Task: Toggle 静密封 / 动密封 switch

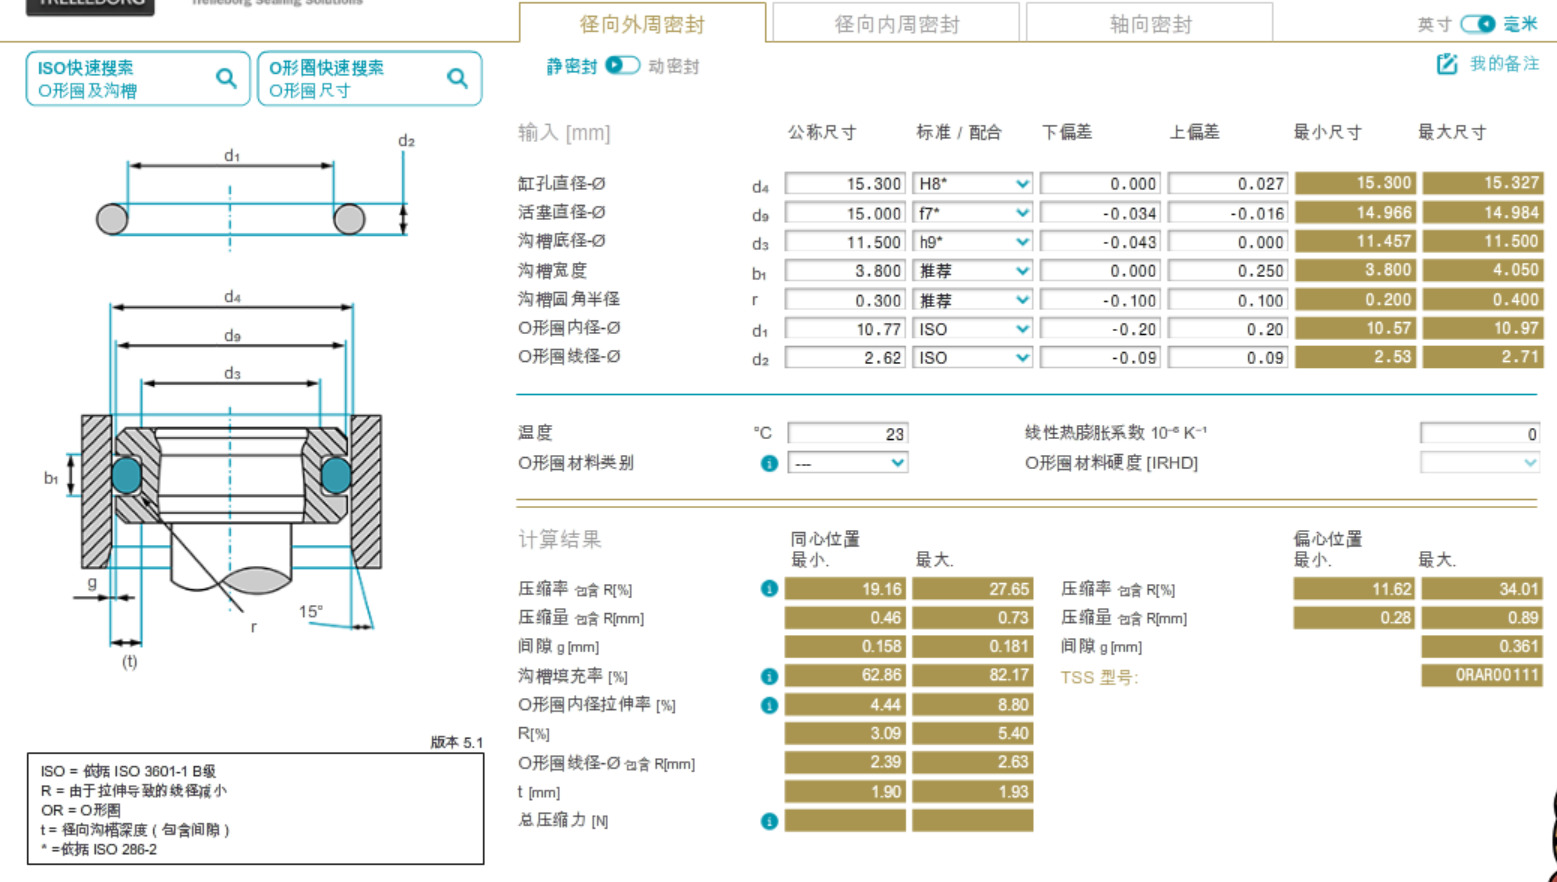Action: pyautogui.click(x=622, y=66)
